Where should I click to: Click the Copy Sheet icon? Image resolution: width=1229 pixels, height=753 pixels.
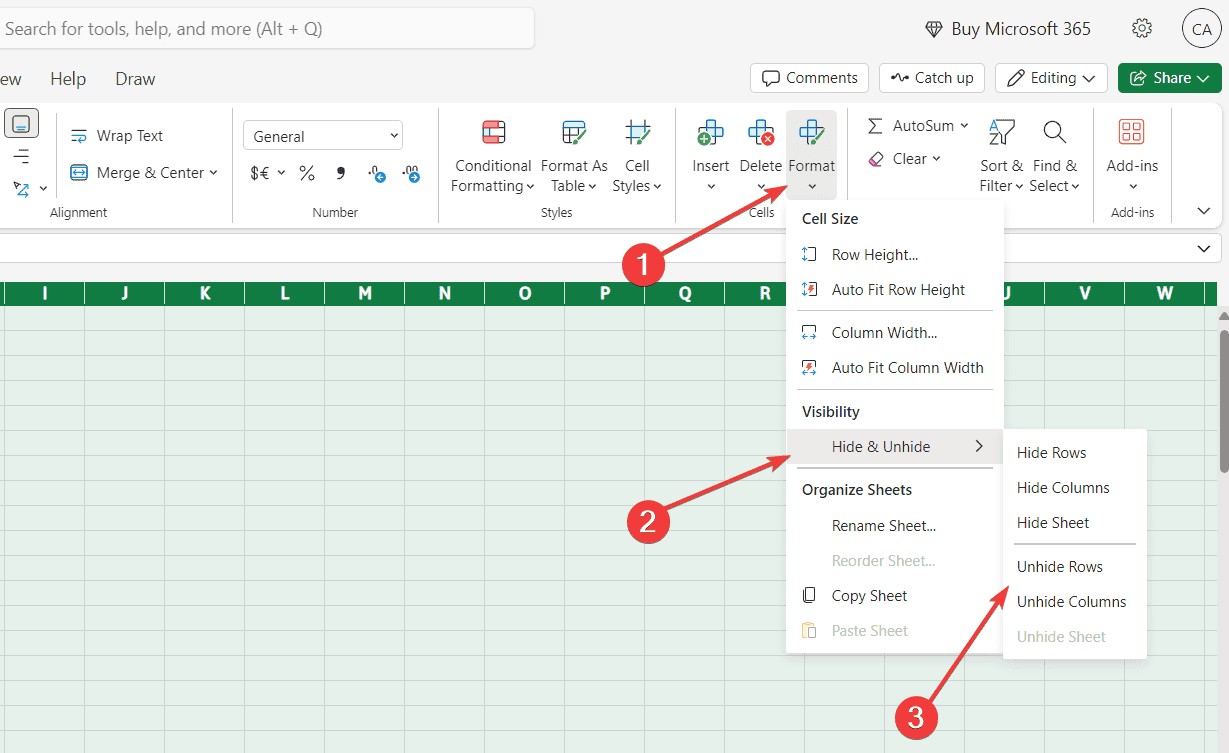810,596
